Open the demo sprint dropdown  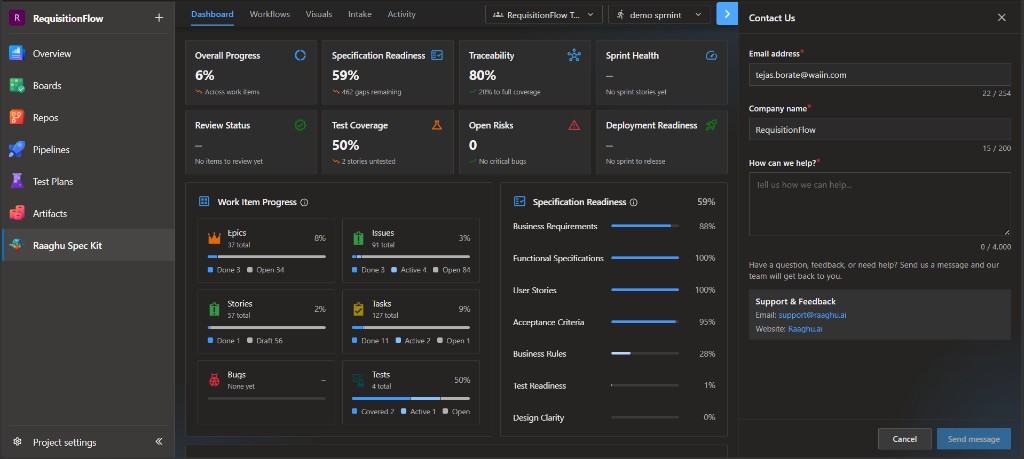[x=659, y=14]
